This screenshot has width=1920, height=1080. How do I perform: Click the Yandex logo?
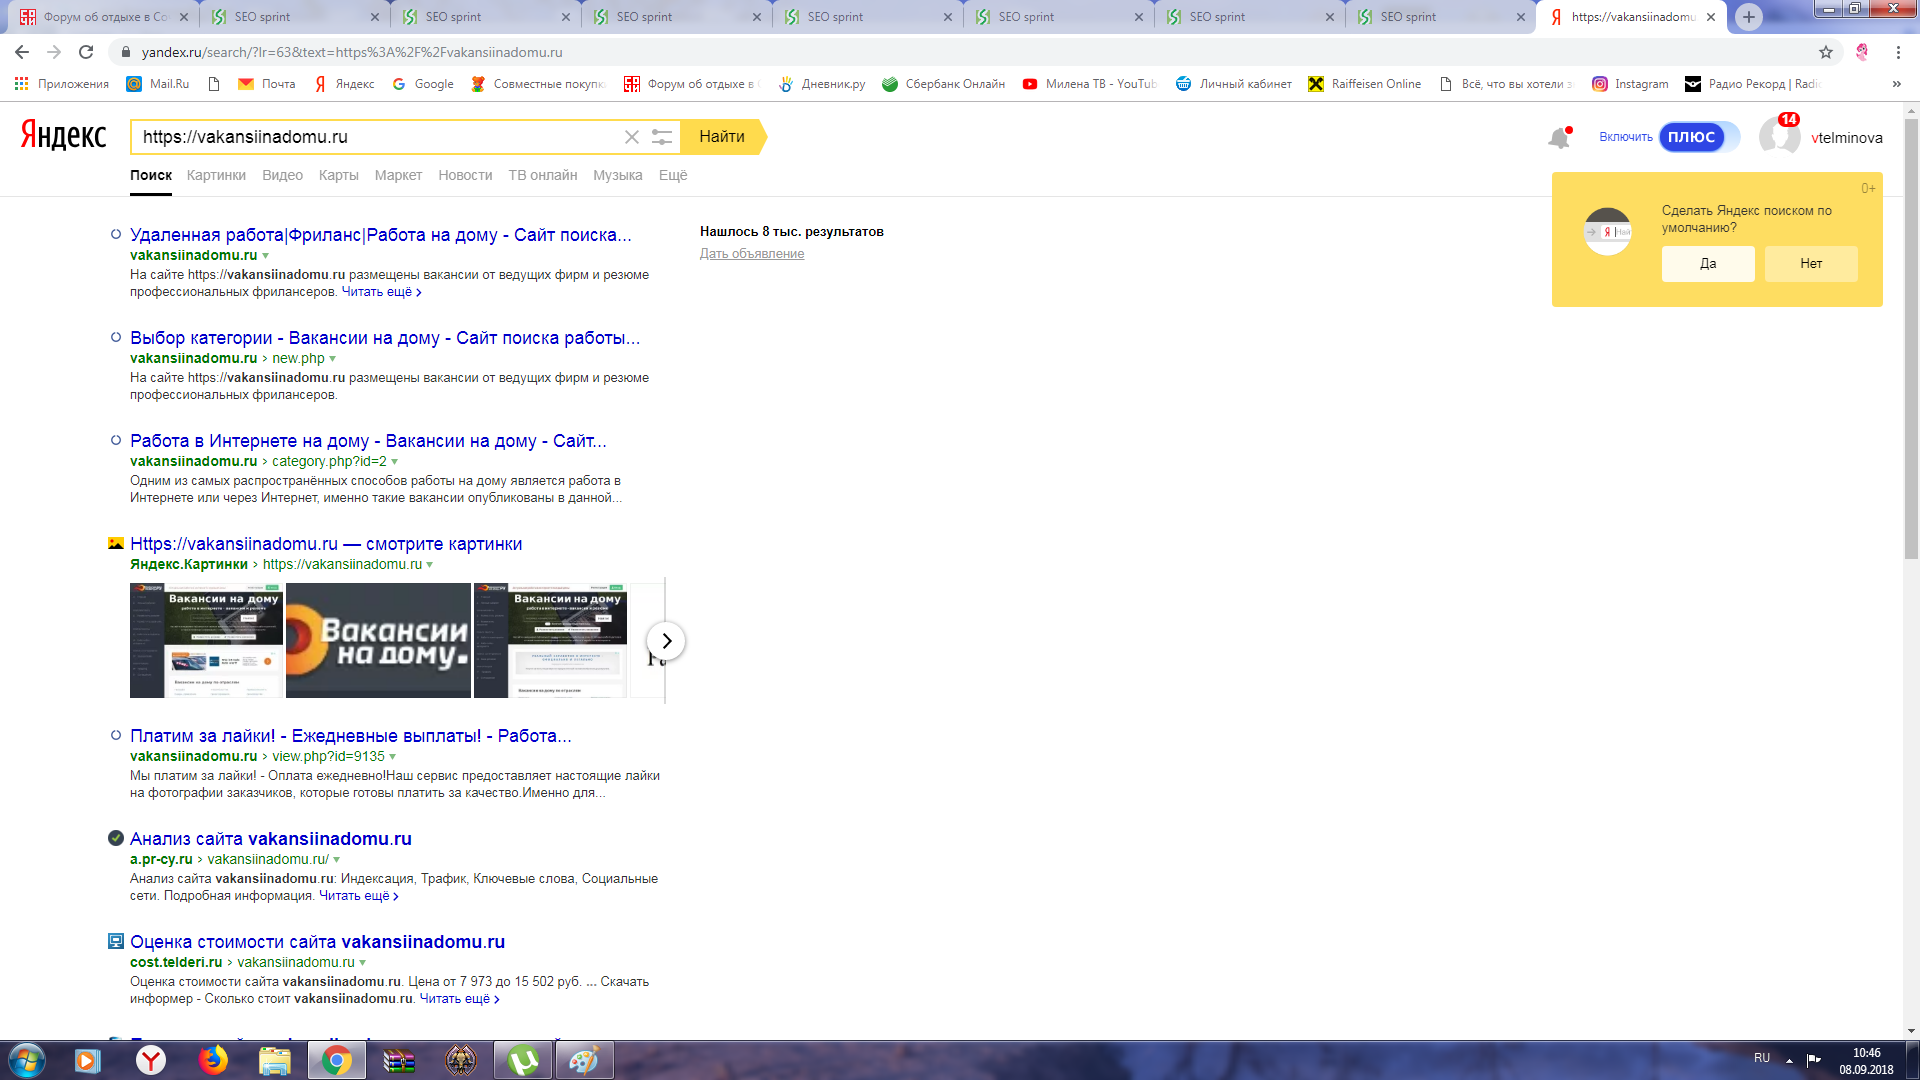point(63,135)
